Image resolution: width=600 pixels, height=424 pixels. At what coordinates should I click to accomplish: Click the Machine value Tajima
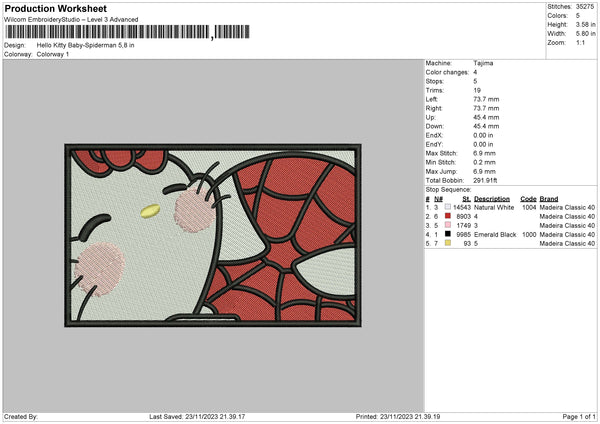click(483, 63)
